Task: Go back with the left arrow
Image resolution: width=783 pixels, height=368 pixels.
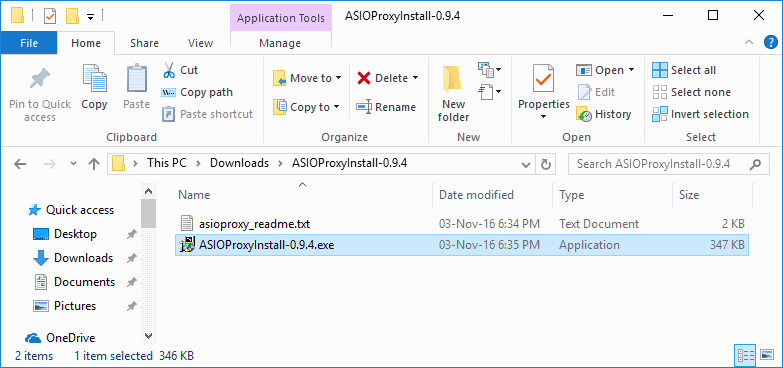Action: (x=19, y=164)
